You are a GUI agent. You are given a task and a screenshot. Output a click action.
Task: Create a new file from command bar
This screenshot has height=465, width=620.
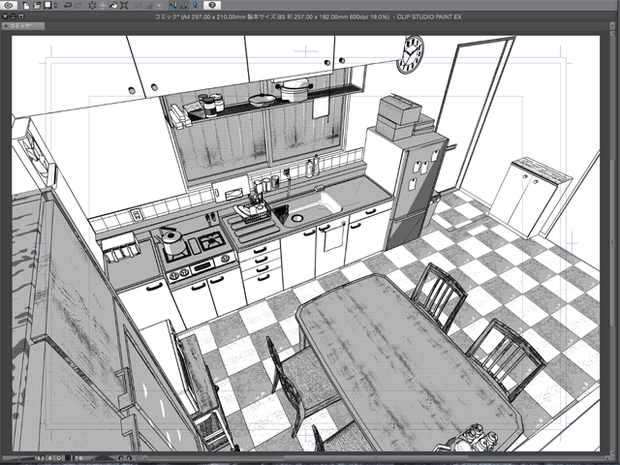26,6
